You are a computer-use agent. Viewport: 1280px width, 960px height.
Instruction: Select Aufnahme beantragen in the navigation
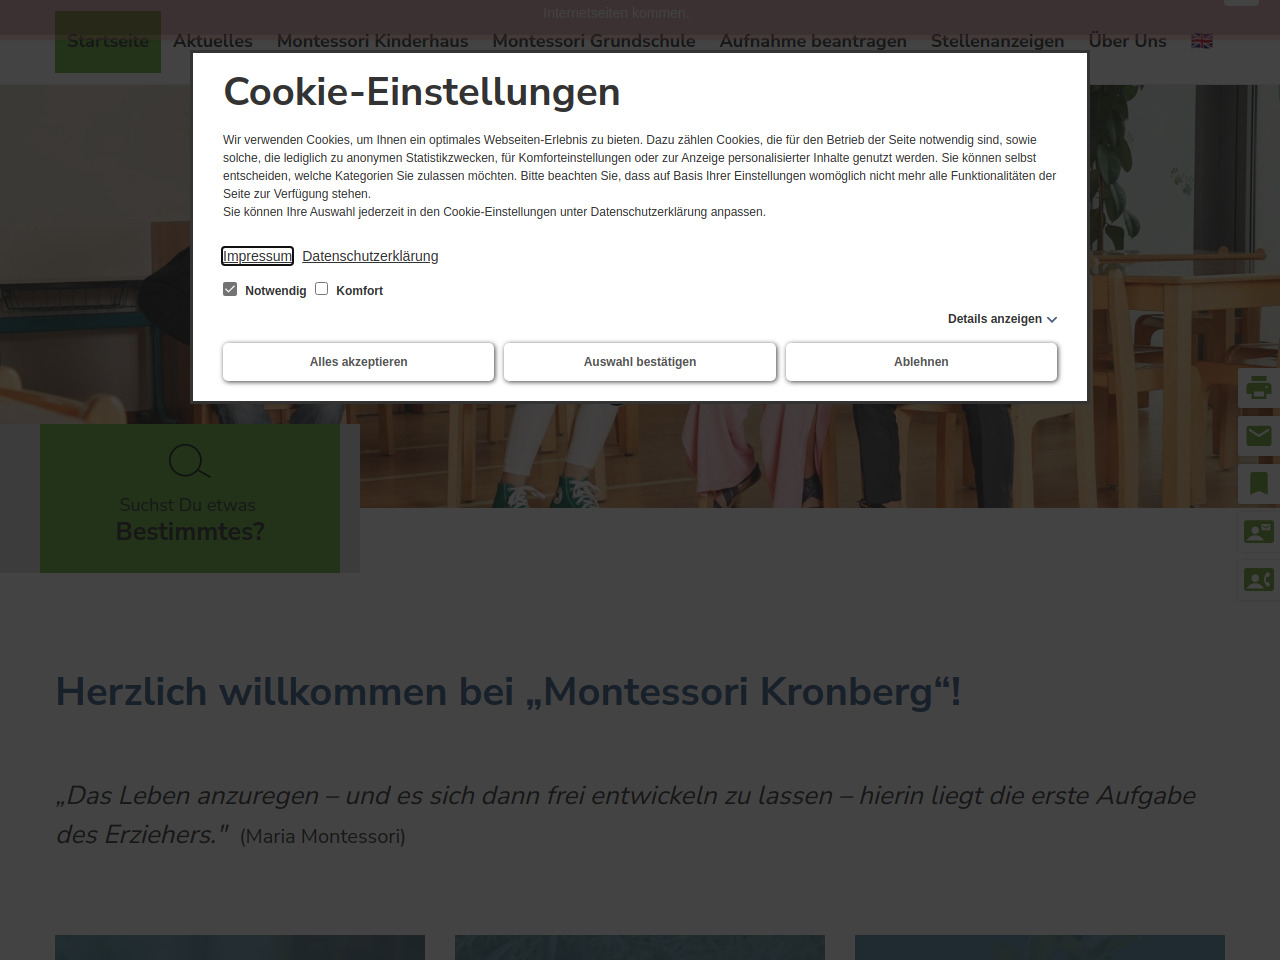click(812, 41)
